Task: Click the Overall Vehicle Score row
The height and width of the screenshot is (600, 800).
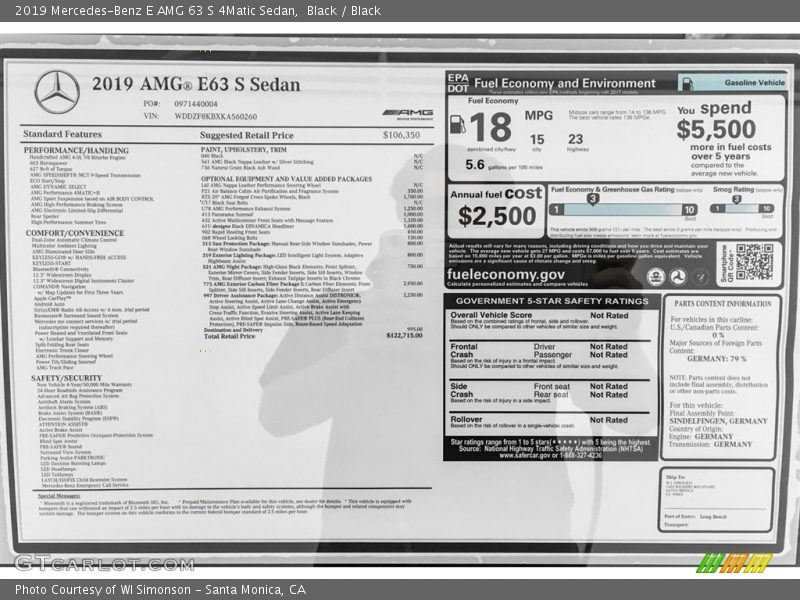Action: tap(550, 321)
